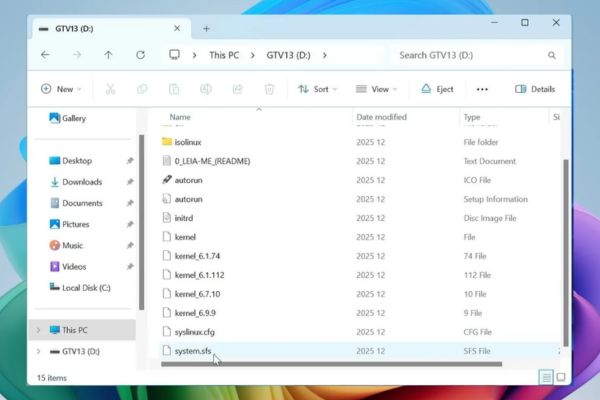Click This PC in the address breadcrumb
The image size is (600, 400).
pyautogui.click(x=224, y=55)
